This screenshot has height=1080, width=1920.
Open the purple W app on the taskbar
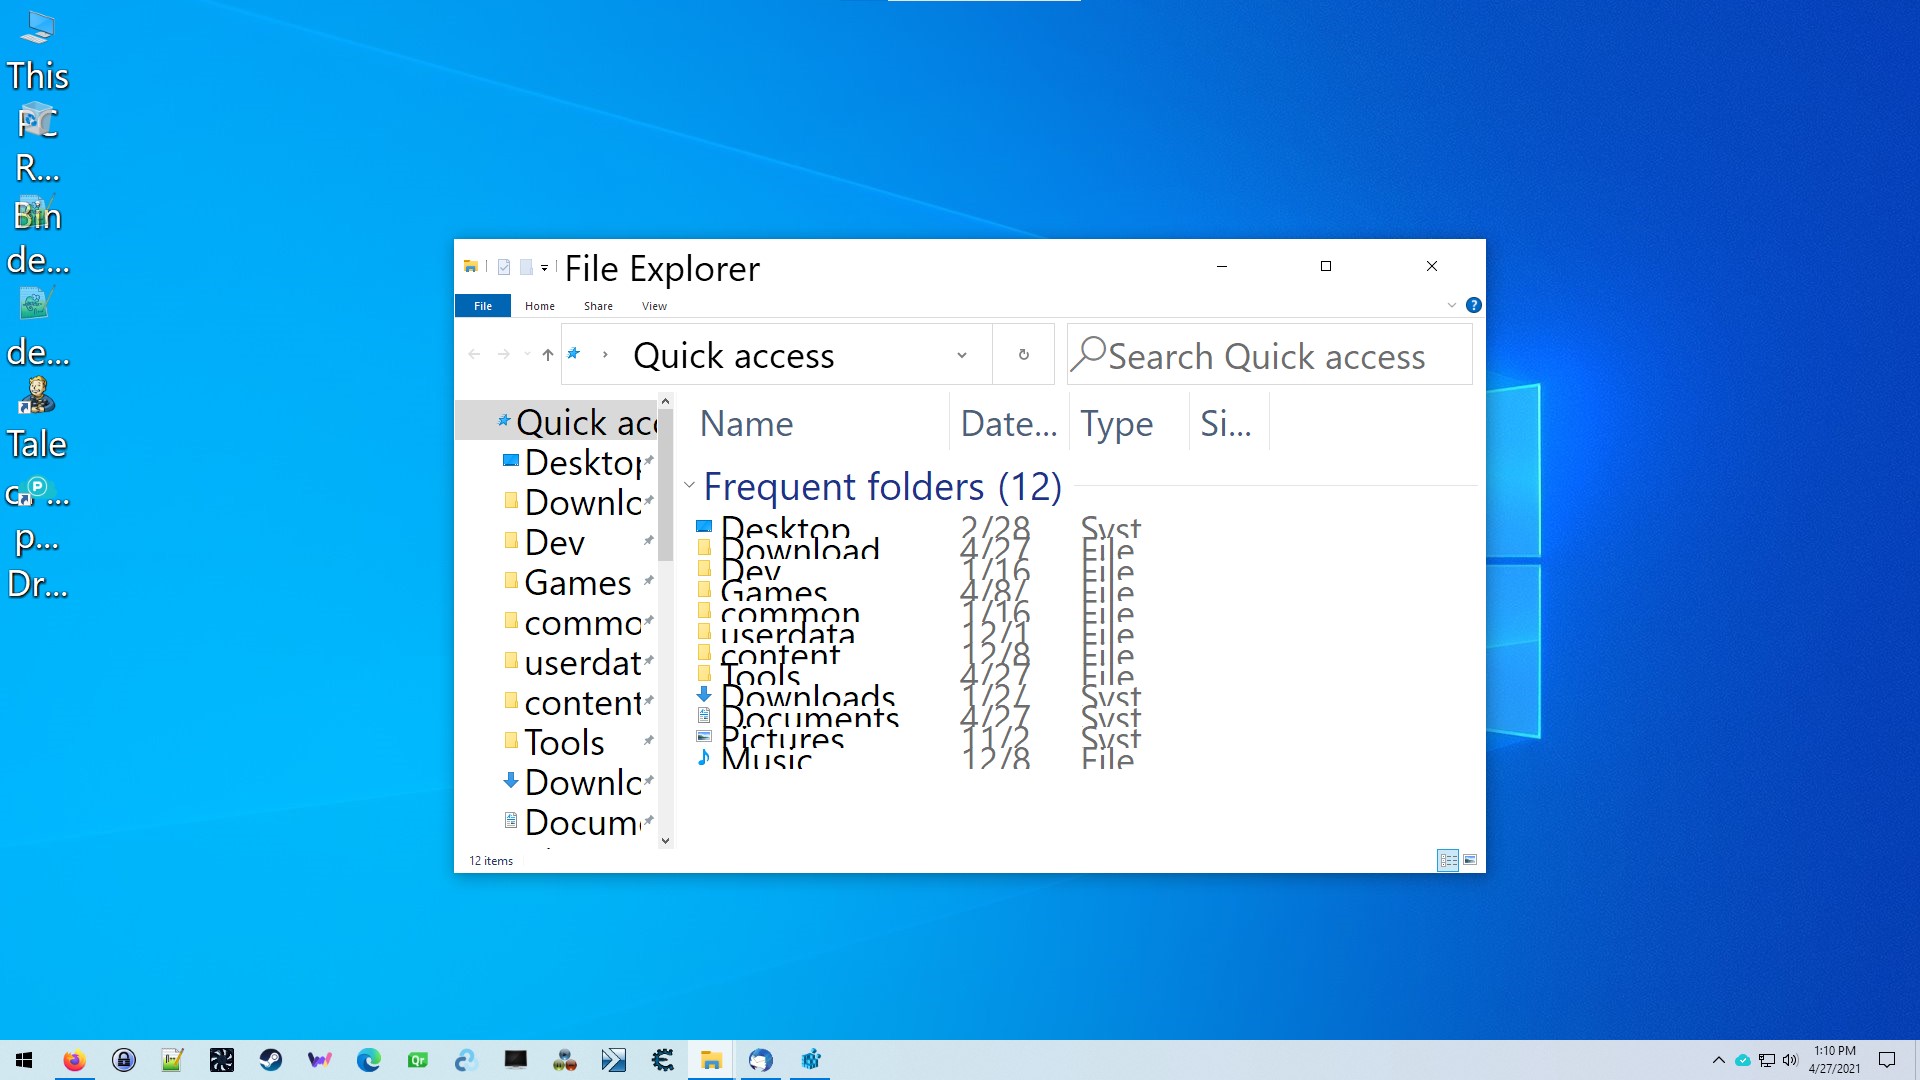(320, 1060)
